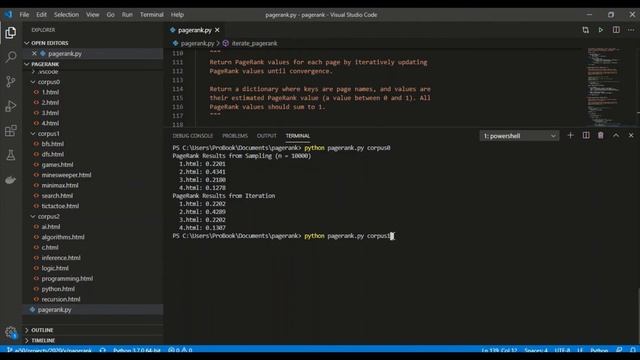Switch to the Debug Console tab
The width and height of the screenshot is (640, 360).
(x=193, y=136)
